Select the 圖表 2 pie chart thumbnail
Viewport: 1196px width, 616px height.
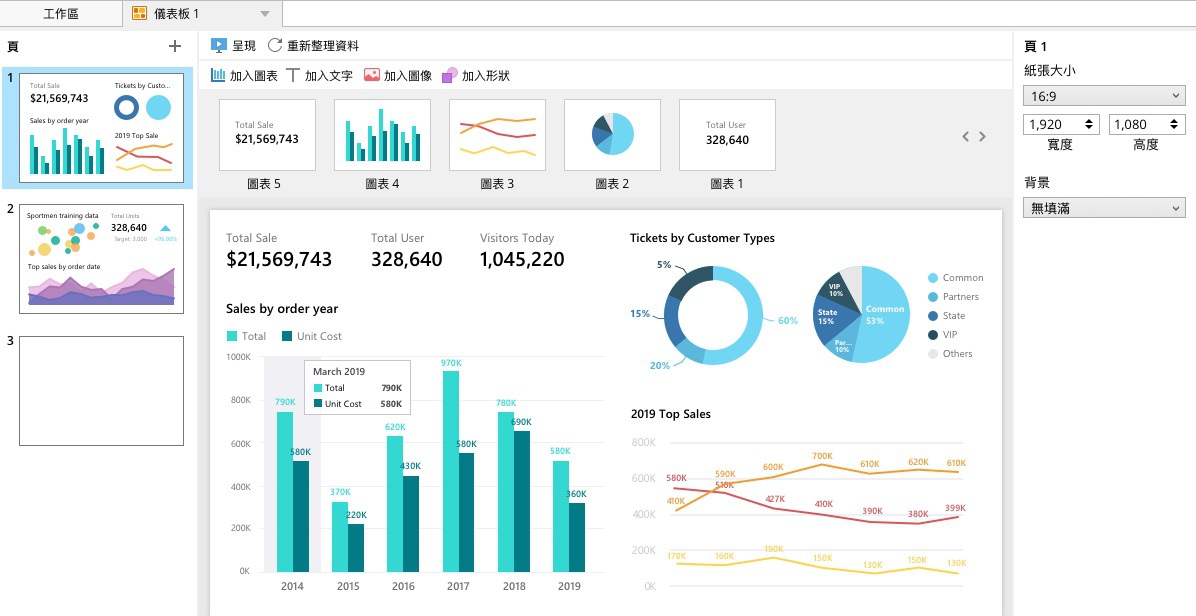(x=612, y=134)
